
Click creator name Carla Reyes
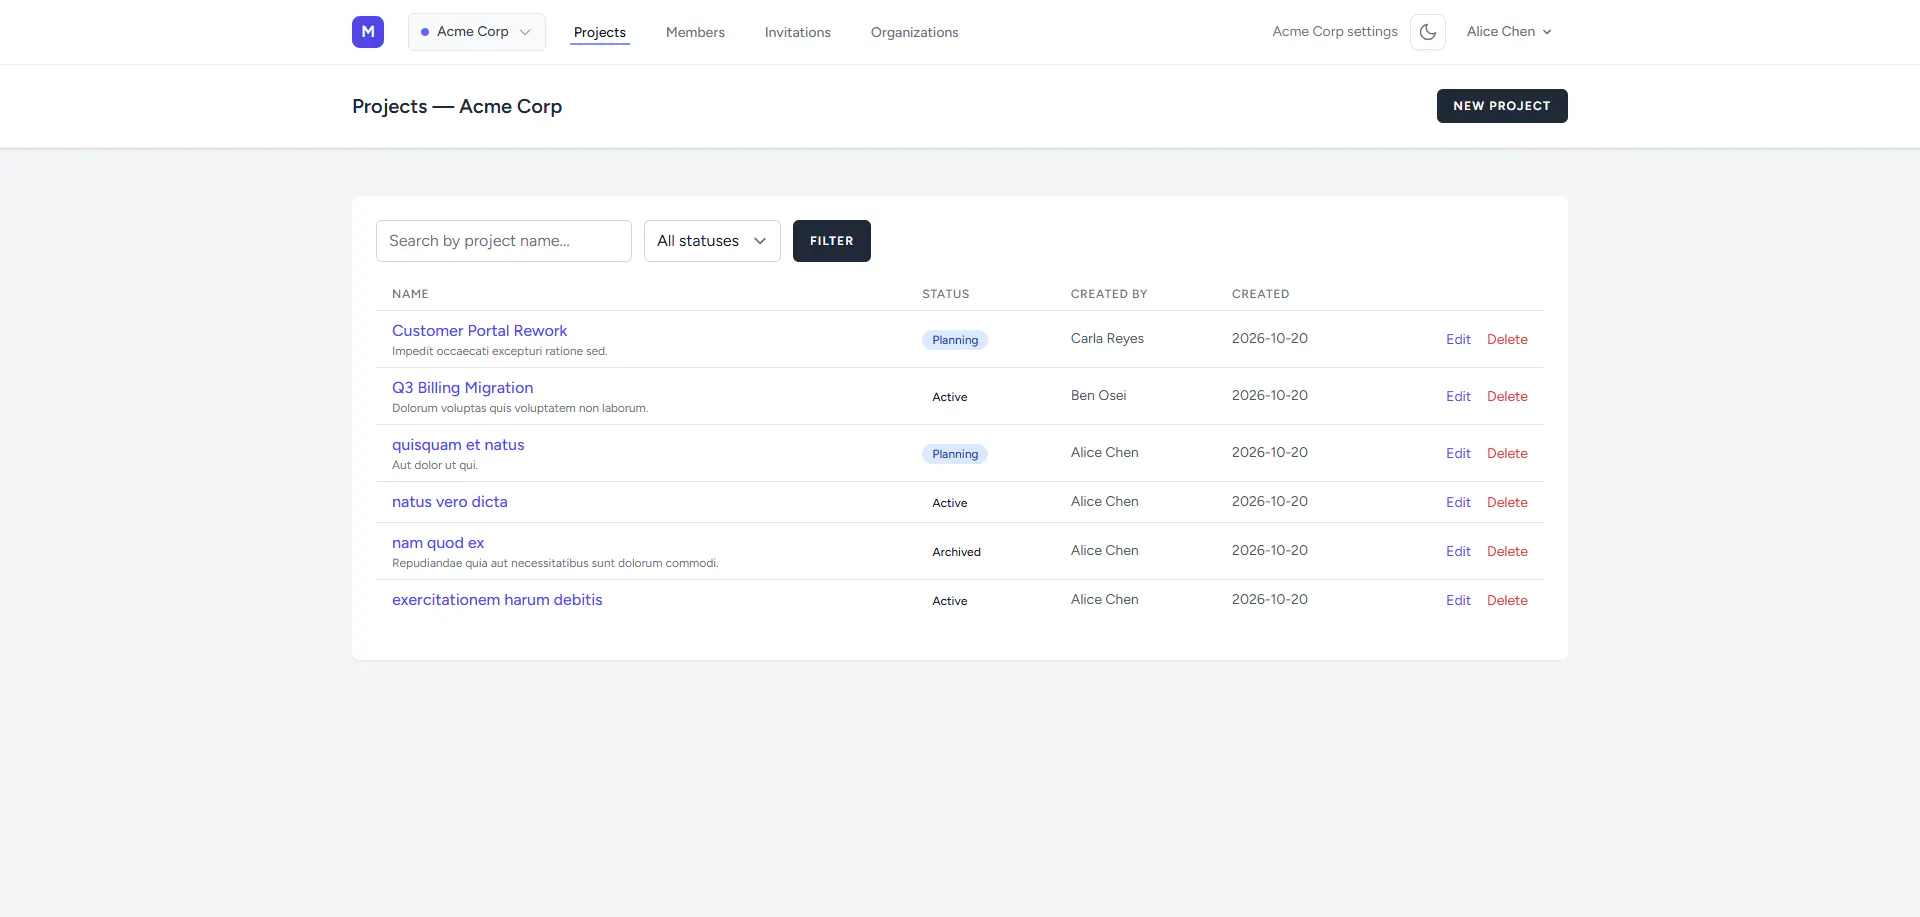(x=1107, y=338)
